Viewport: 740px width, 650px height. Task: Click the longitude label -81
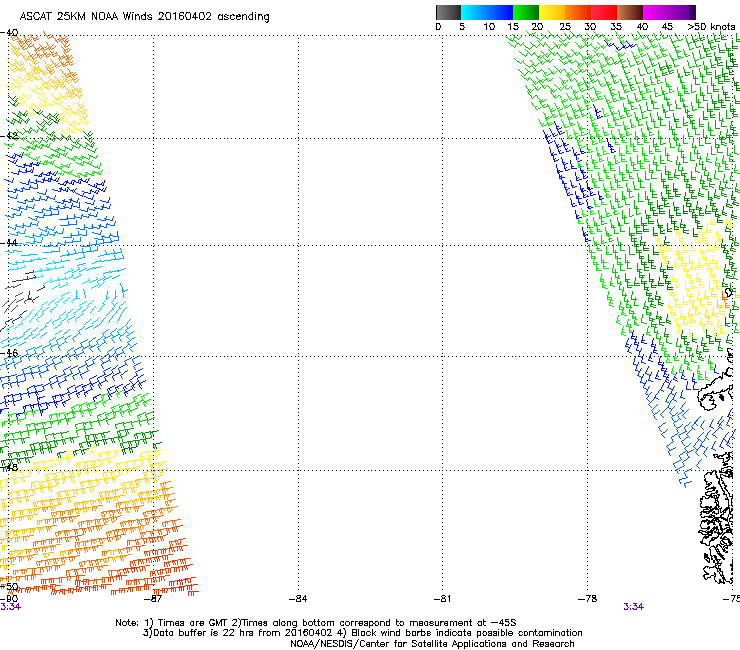(x=442, y=599)
